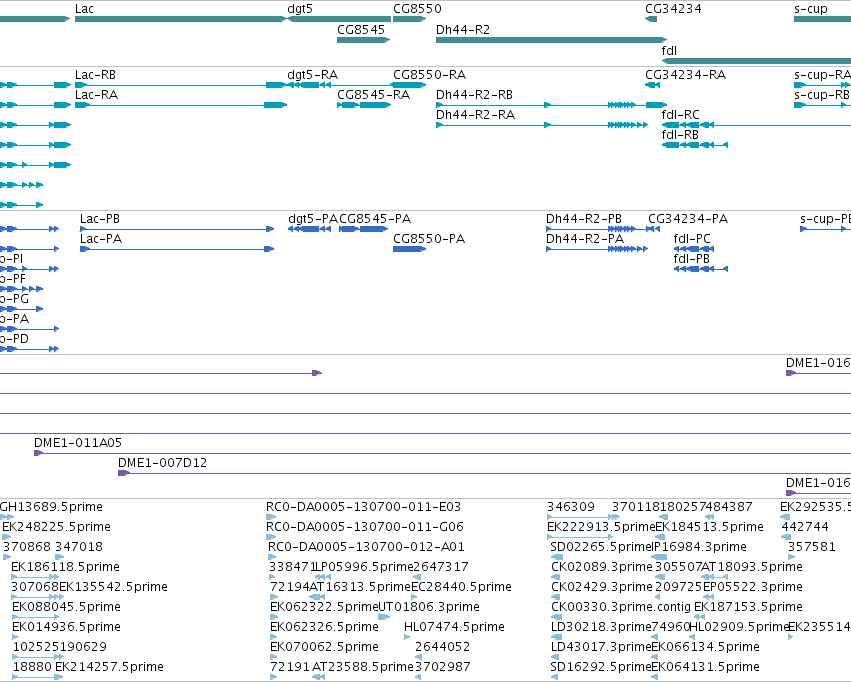Click the feature labeled 346309
Image resolution: width=851 pixels, height=682 pixels.
[x=571, y=507]
